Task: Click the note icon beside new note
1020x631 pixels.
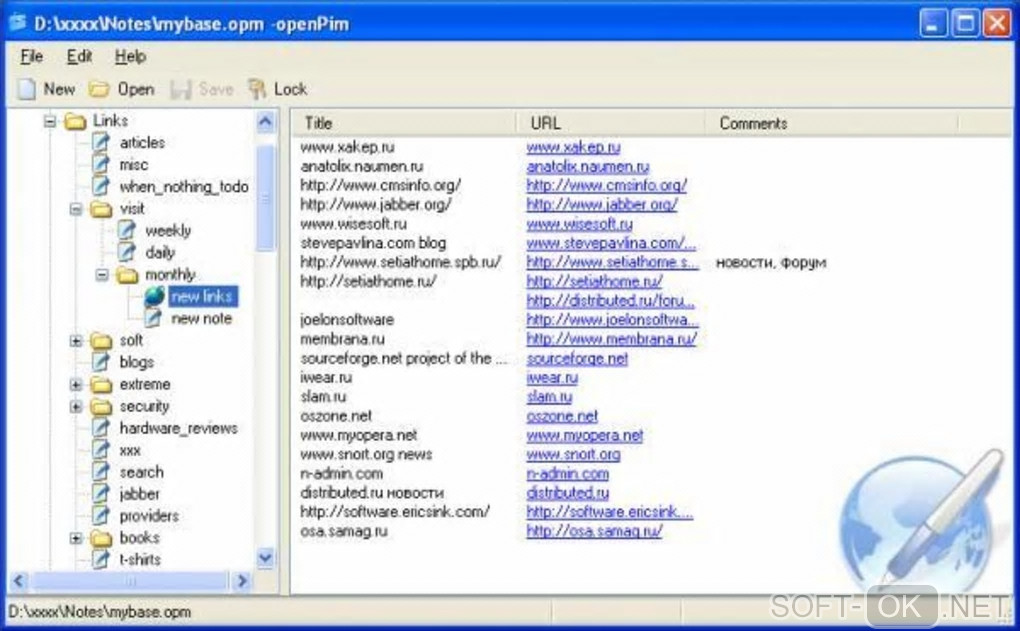Action: tap(153, 318)
